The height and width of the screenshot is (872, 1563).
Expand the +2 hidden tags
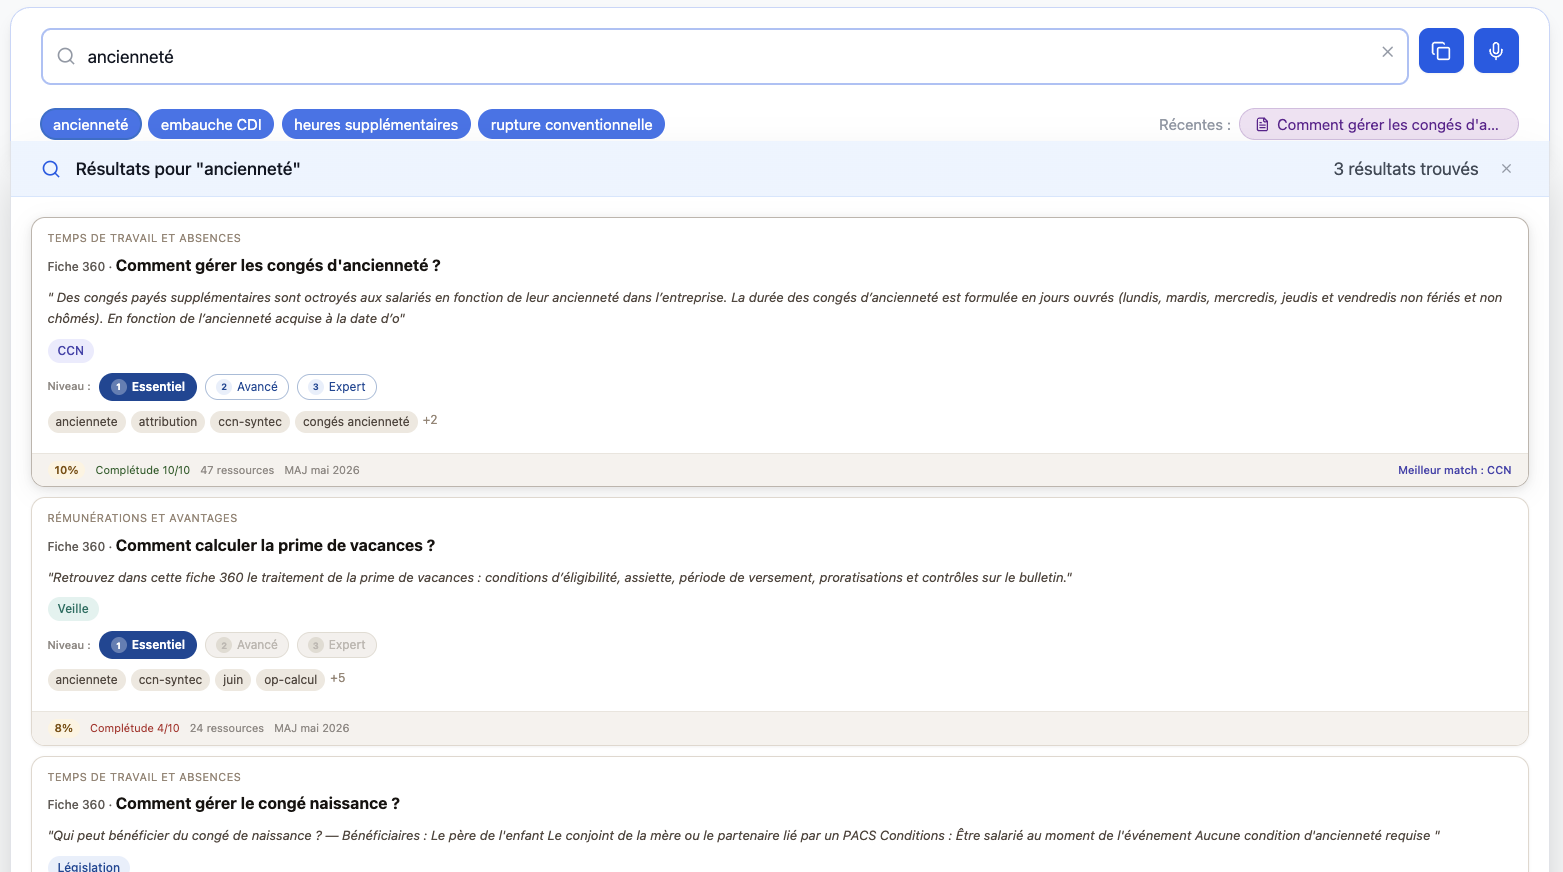click(430, 421)
